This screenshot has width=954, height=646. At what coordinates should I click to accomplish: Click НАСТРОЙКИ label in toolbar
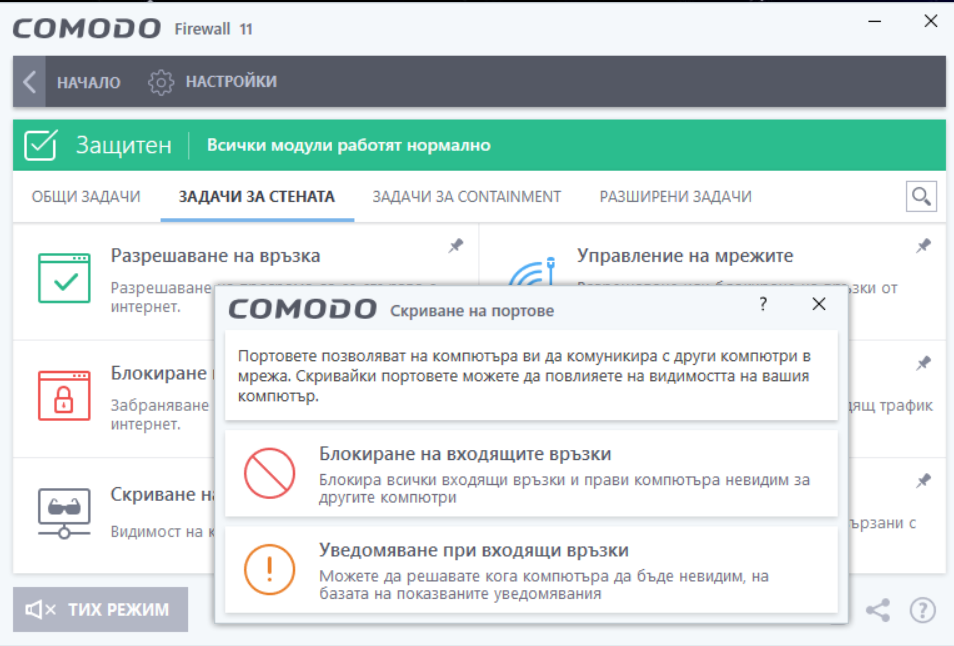coord(231,82)
